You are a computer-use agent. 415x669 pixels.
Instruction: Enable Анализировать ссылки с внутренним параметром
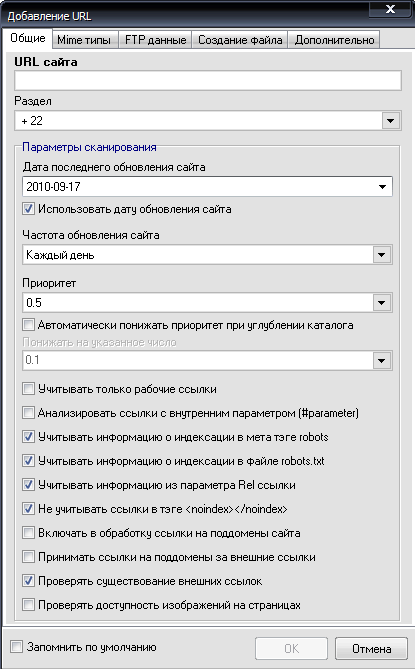click(29, 413)
